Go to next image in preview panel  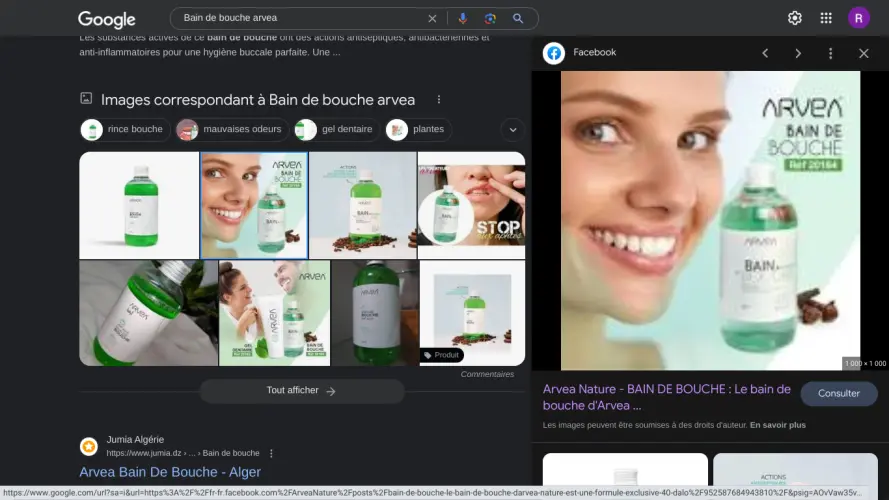coord(798,53)
